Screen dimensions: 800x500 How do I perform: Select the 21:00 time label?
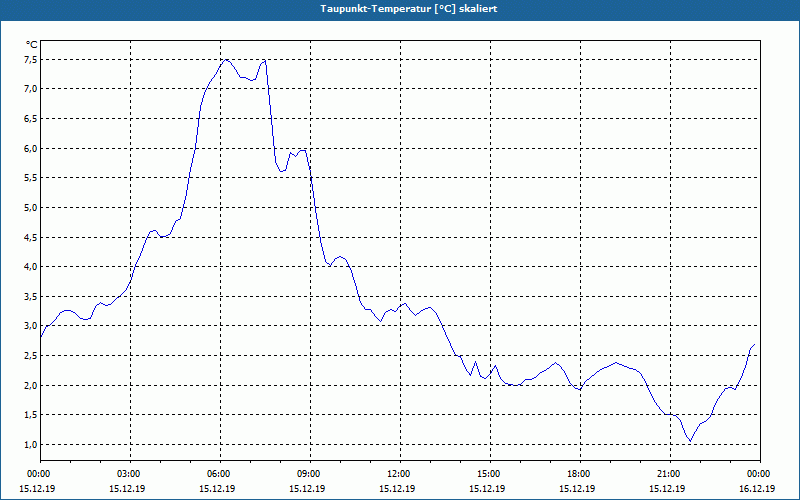[x=668, y=474]
